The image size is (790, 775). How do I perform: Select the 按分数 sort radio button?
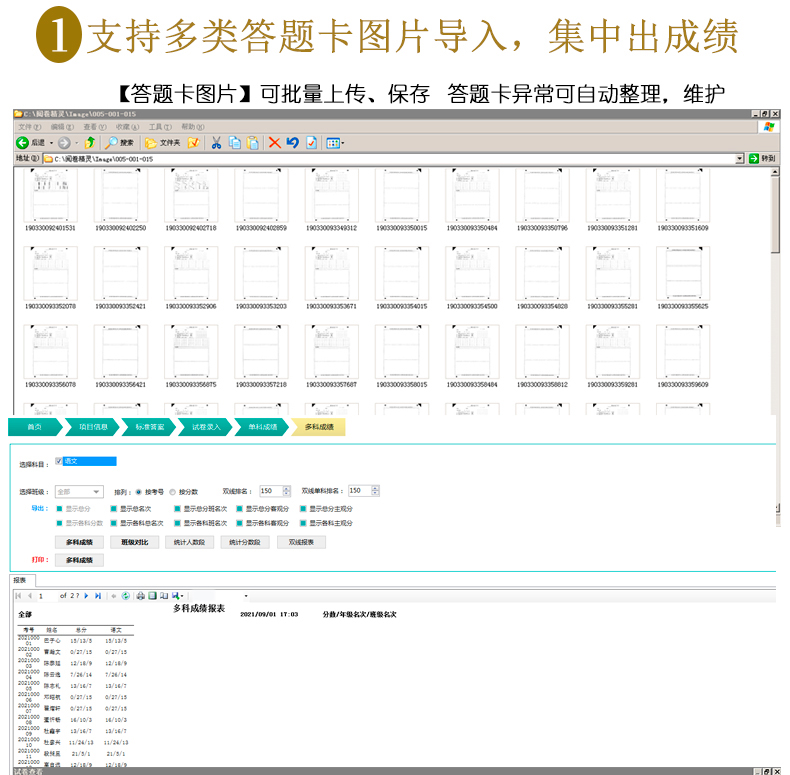pos(172,491)
